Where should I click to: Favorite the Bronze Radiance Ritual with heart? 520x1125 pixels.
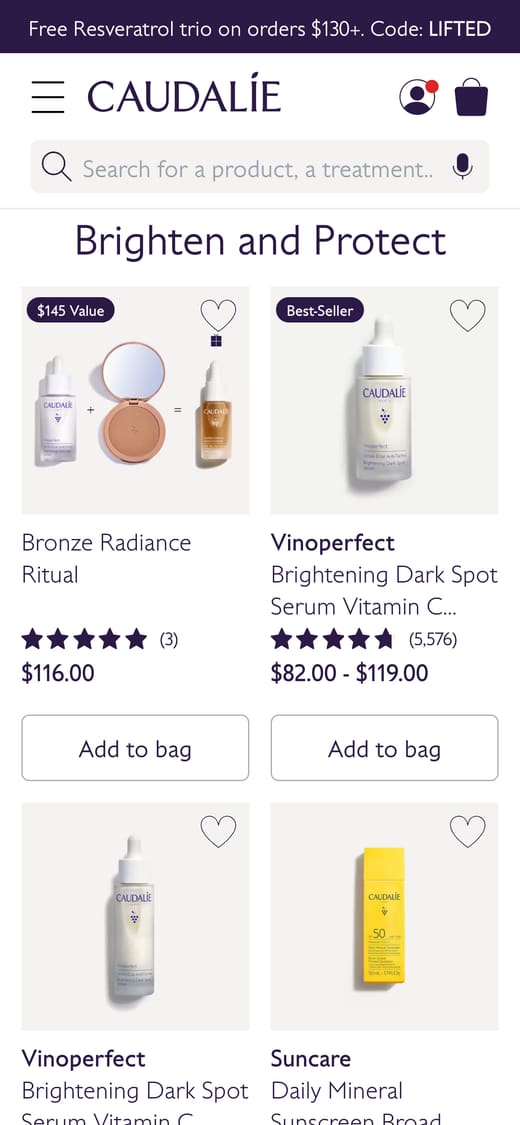218,315
